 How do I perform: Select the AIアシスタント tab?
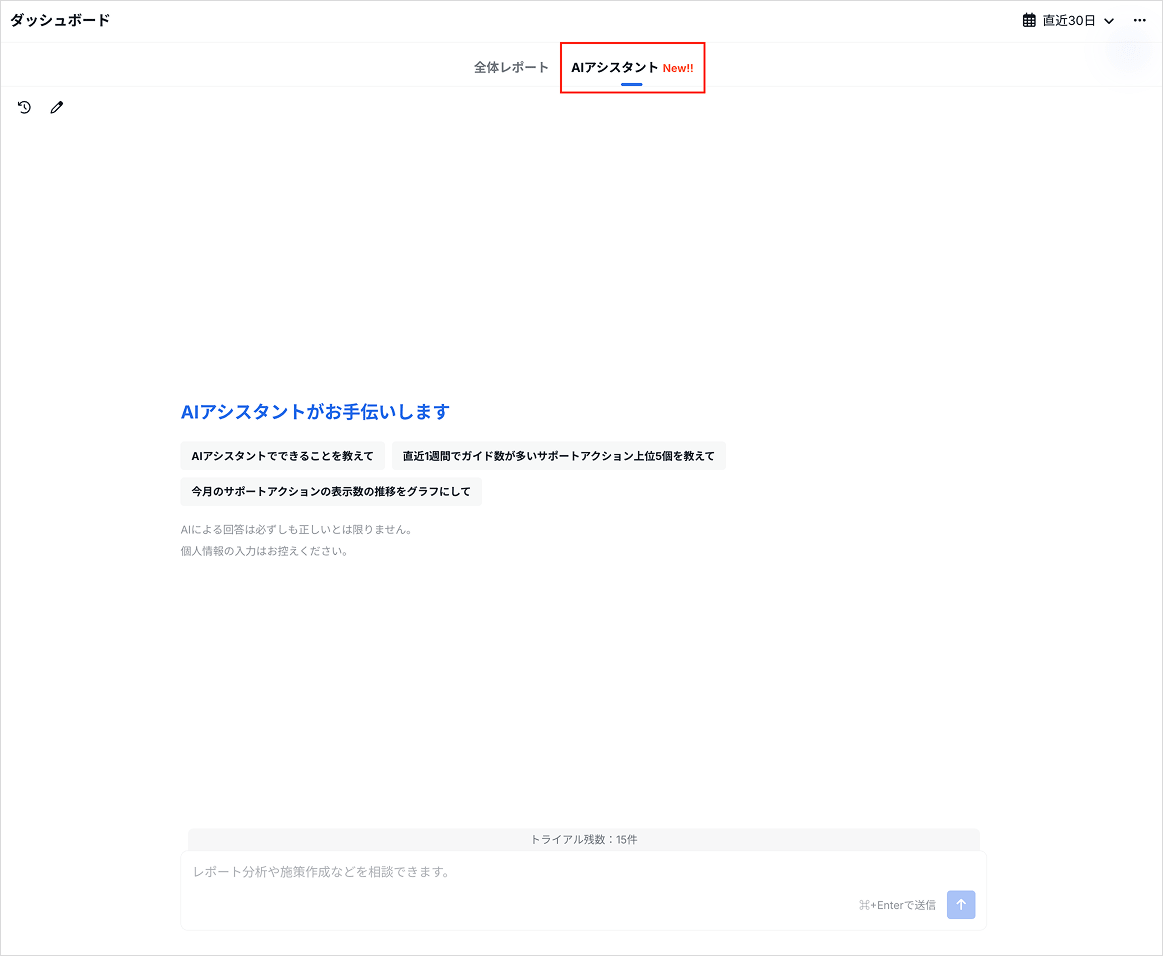(x=614, y=68)
